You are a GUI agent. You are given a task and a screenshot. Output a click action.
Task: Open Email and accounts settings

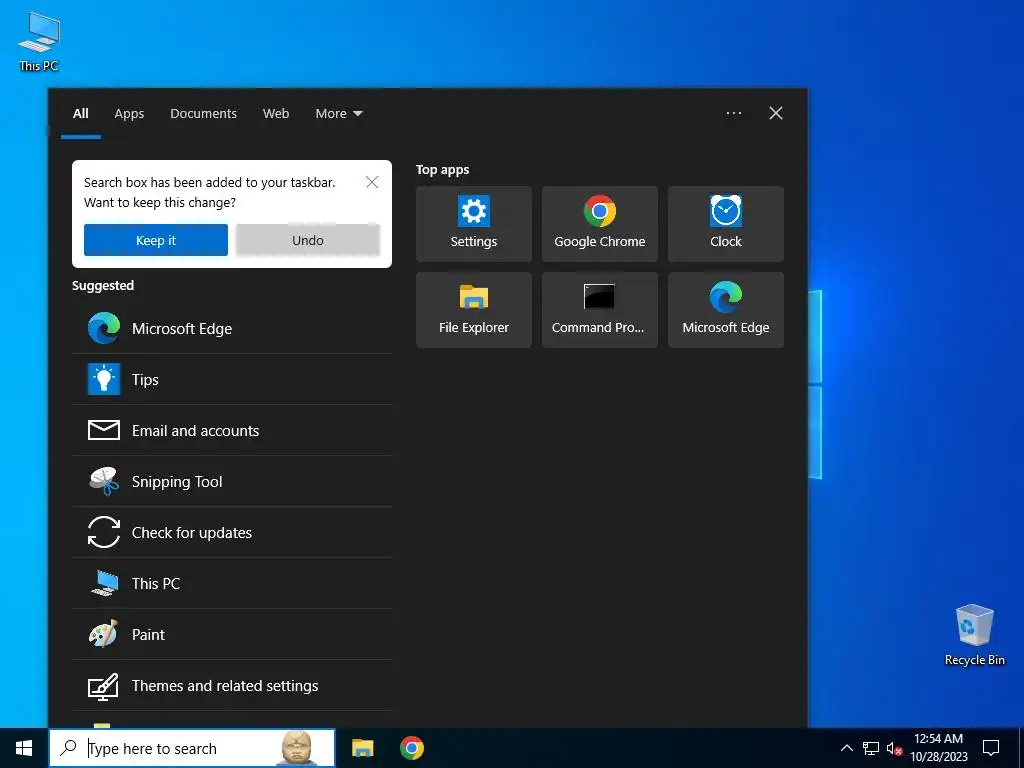[x=232, y=430]
